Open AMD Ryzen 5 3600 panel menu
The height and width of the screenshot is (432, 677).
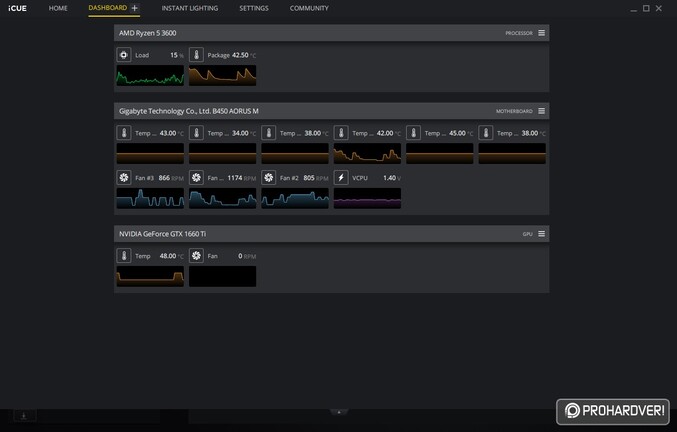pos(541,33)
